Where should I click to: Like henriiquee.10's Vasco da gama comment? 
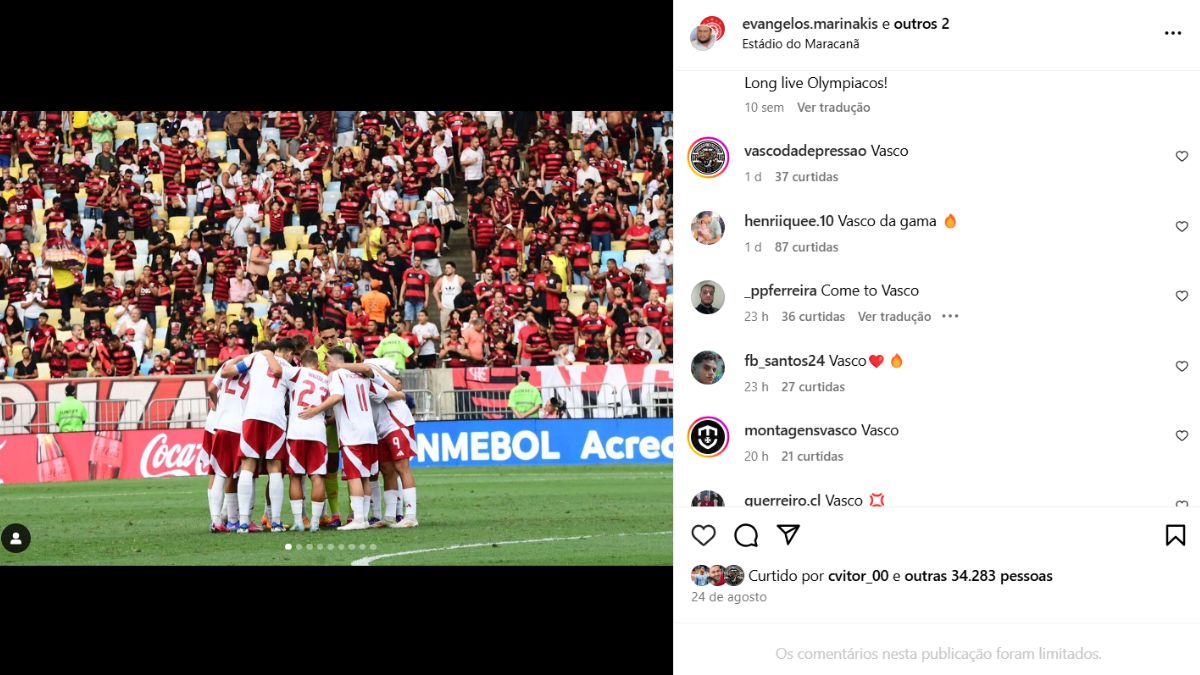tap(1181, 227)
